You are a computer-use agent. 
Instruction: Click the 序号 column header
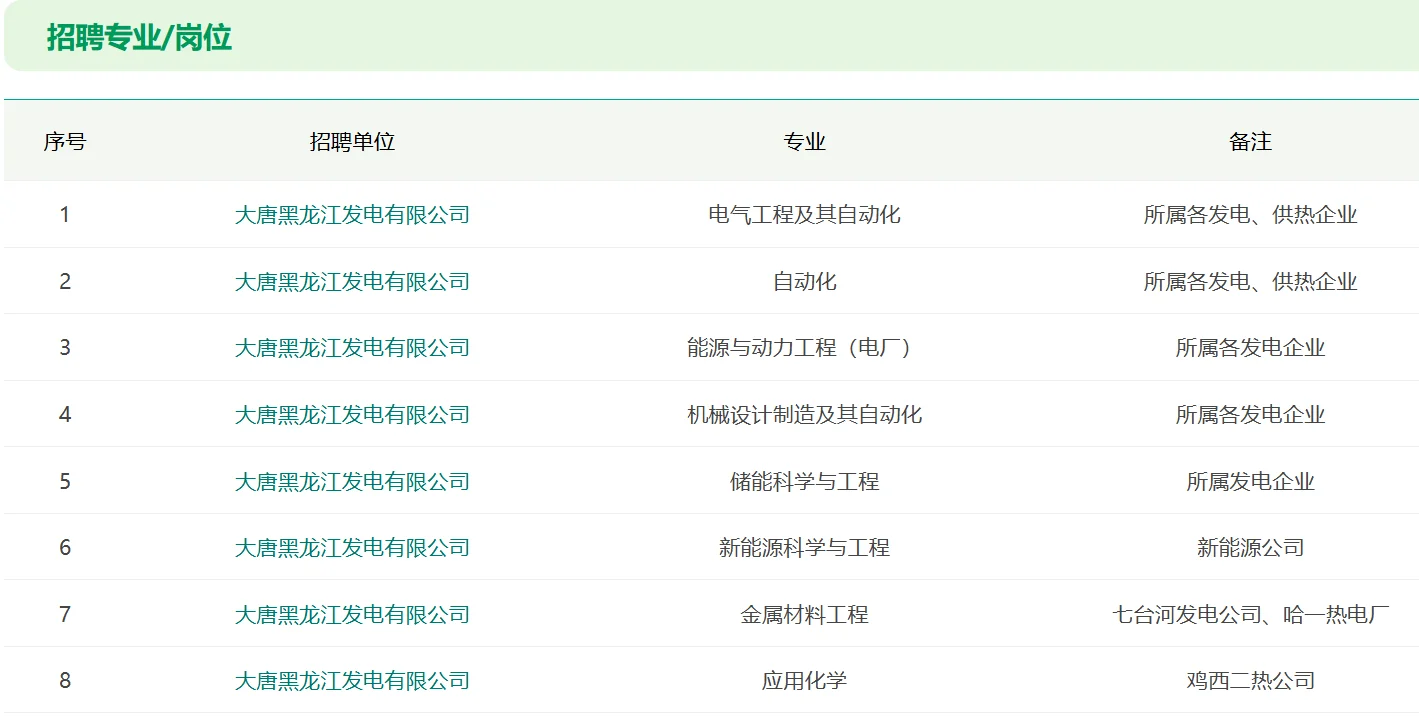(65, 142)
